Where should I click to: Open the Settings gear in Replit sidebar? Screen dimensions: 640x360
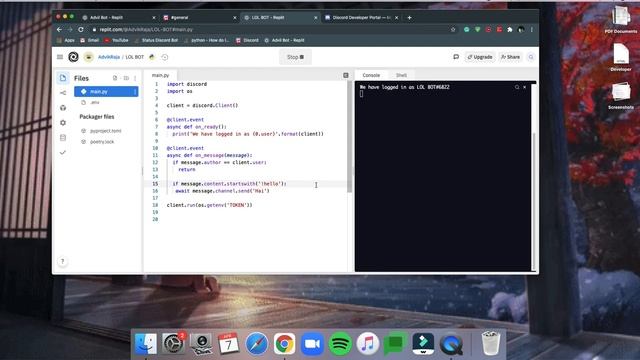tap(63, 122)
